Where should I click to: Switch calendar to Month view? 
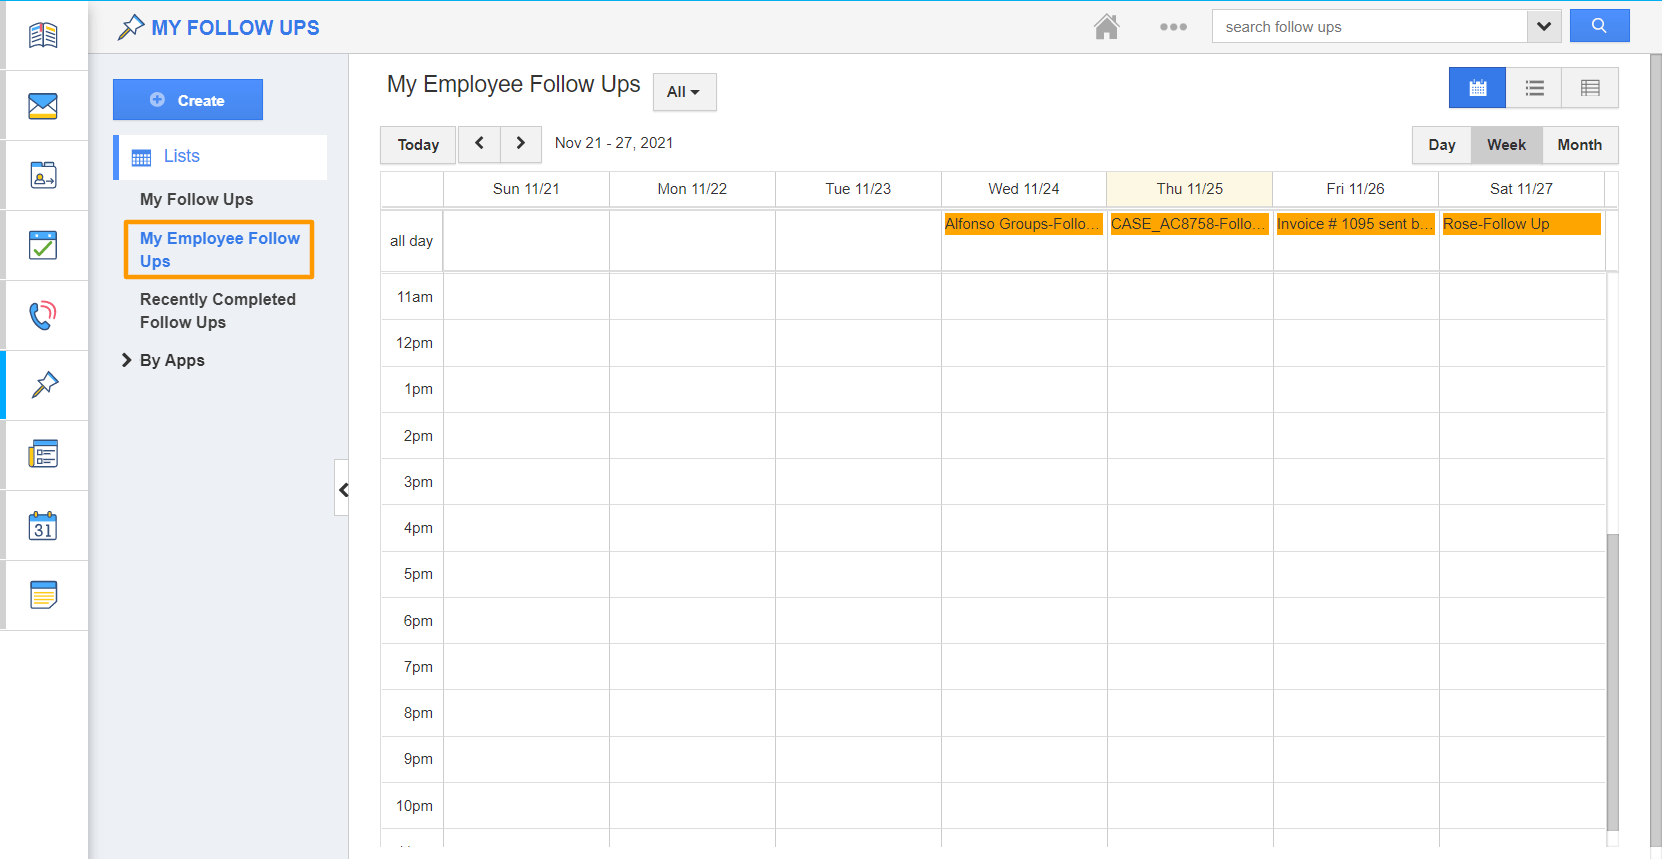1579,145
